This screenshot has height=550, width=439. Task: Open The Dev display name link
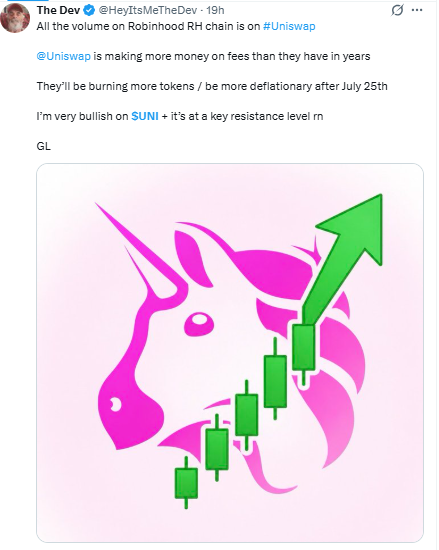point(58,11)
